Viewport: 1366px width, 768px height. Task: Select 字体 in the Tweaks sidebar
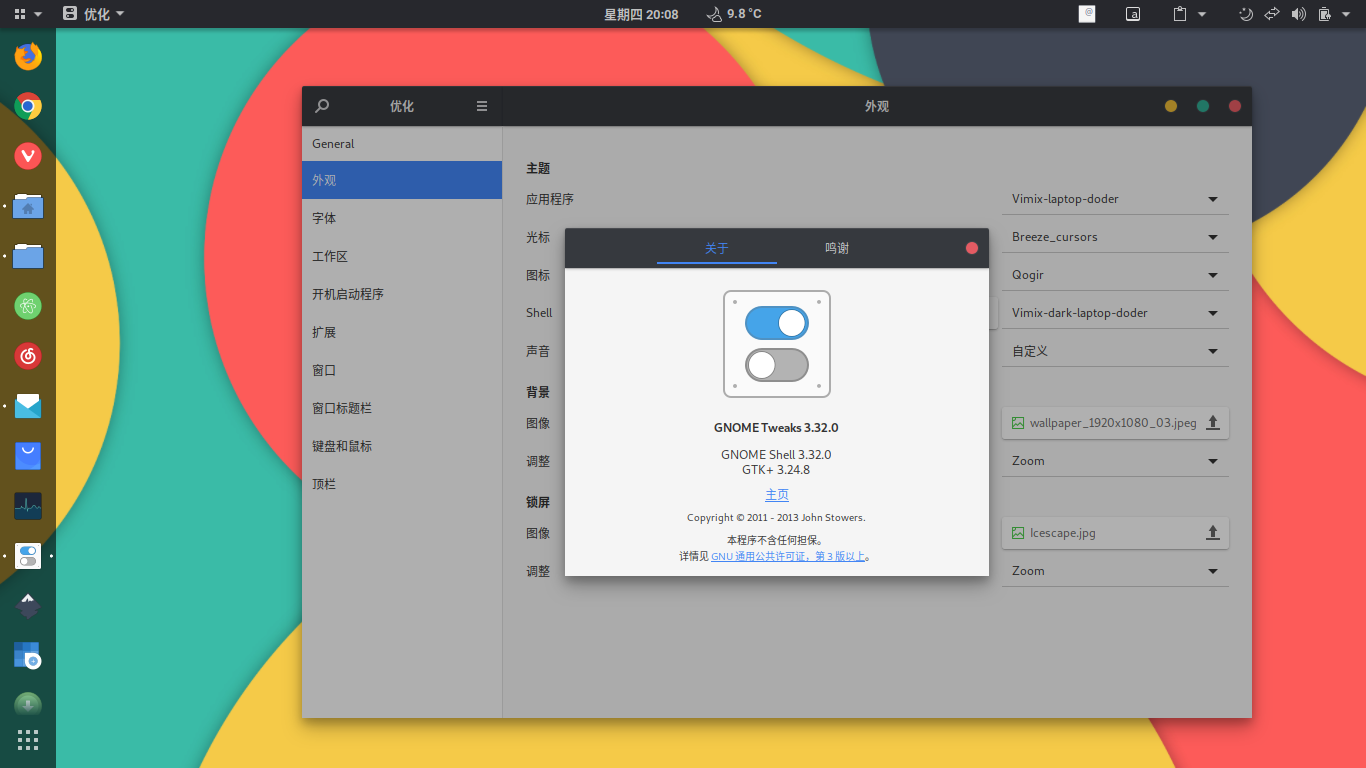tap(402, 217)
